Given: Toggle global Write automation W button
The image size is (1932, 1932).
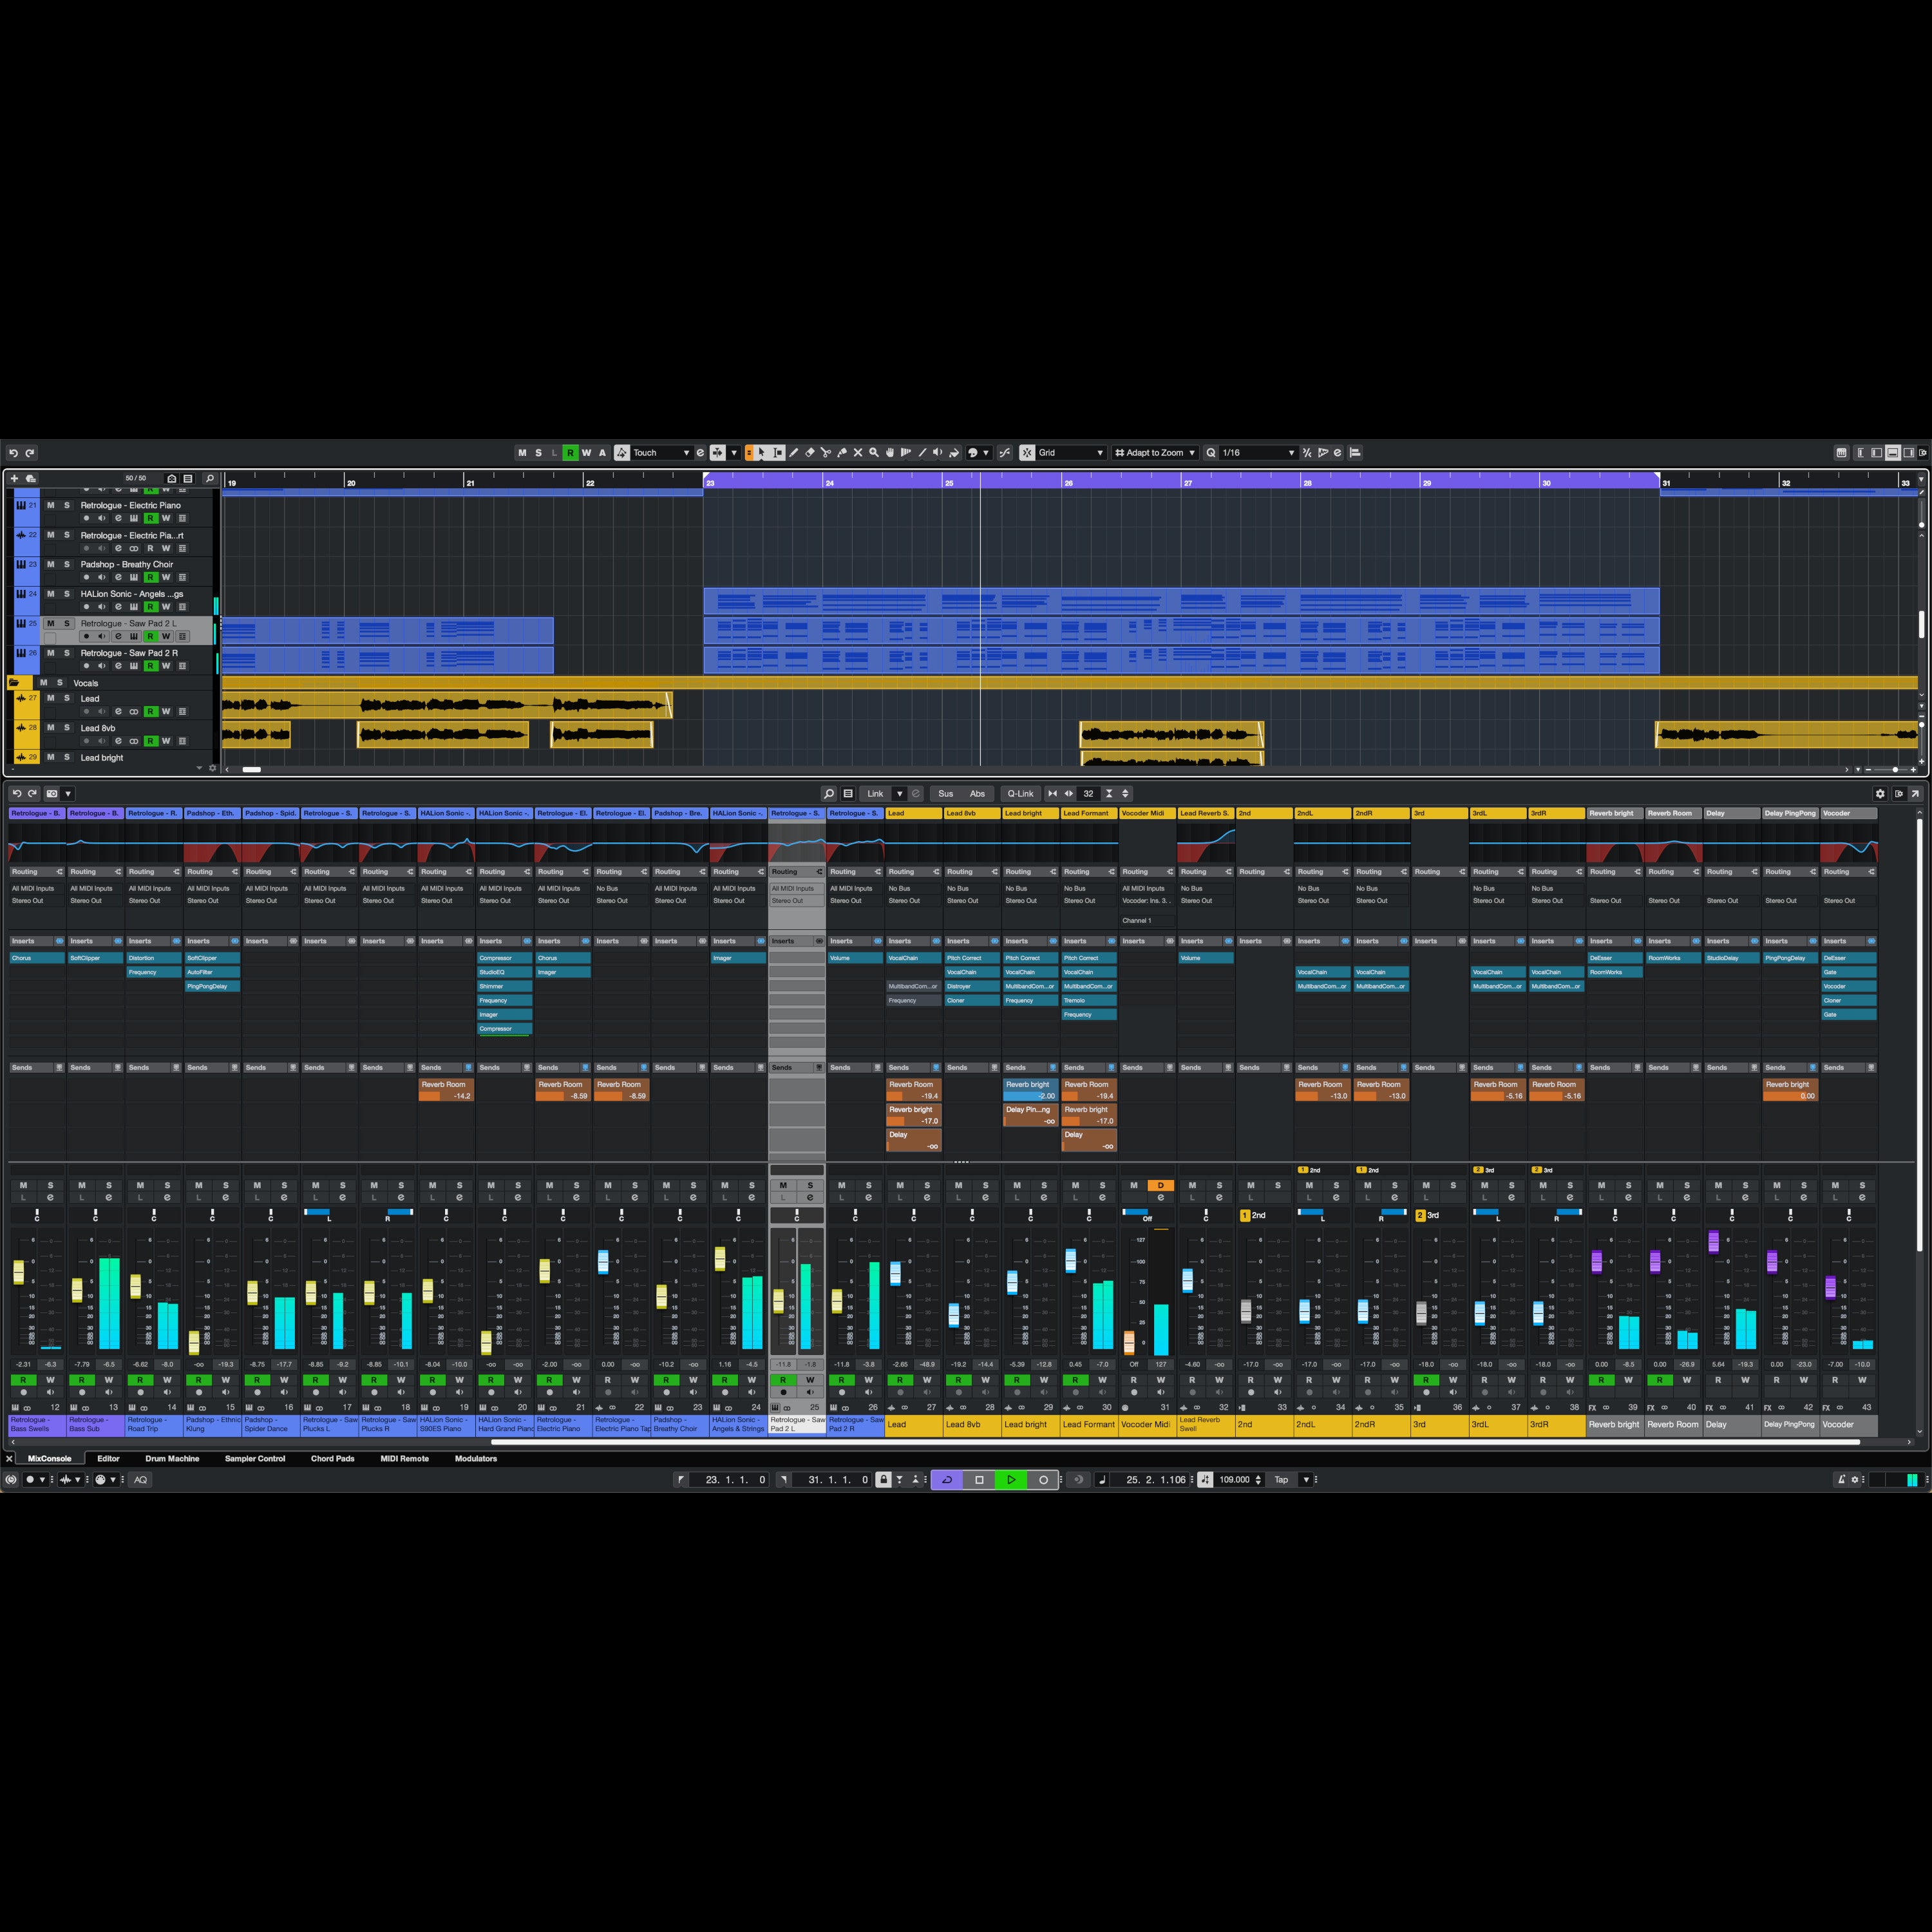Looking at the screenshot, I should coord(586,453).
